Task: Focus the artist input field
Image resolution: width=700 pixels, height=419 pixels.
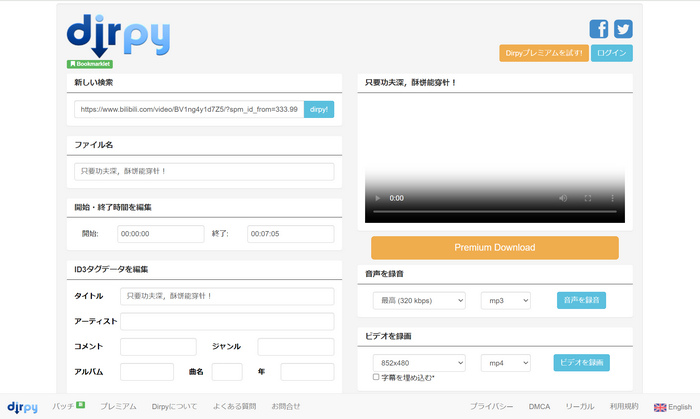Action: tap(227, 321)
